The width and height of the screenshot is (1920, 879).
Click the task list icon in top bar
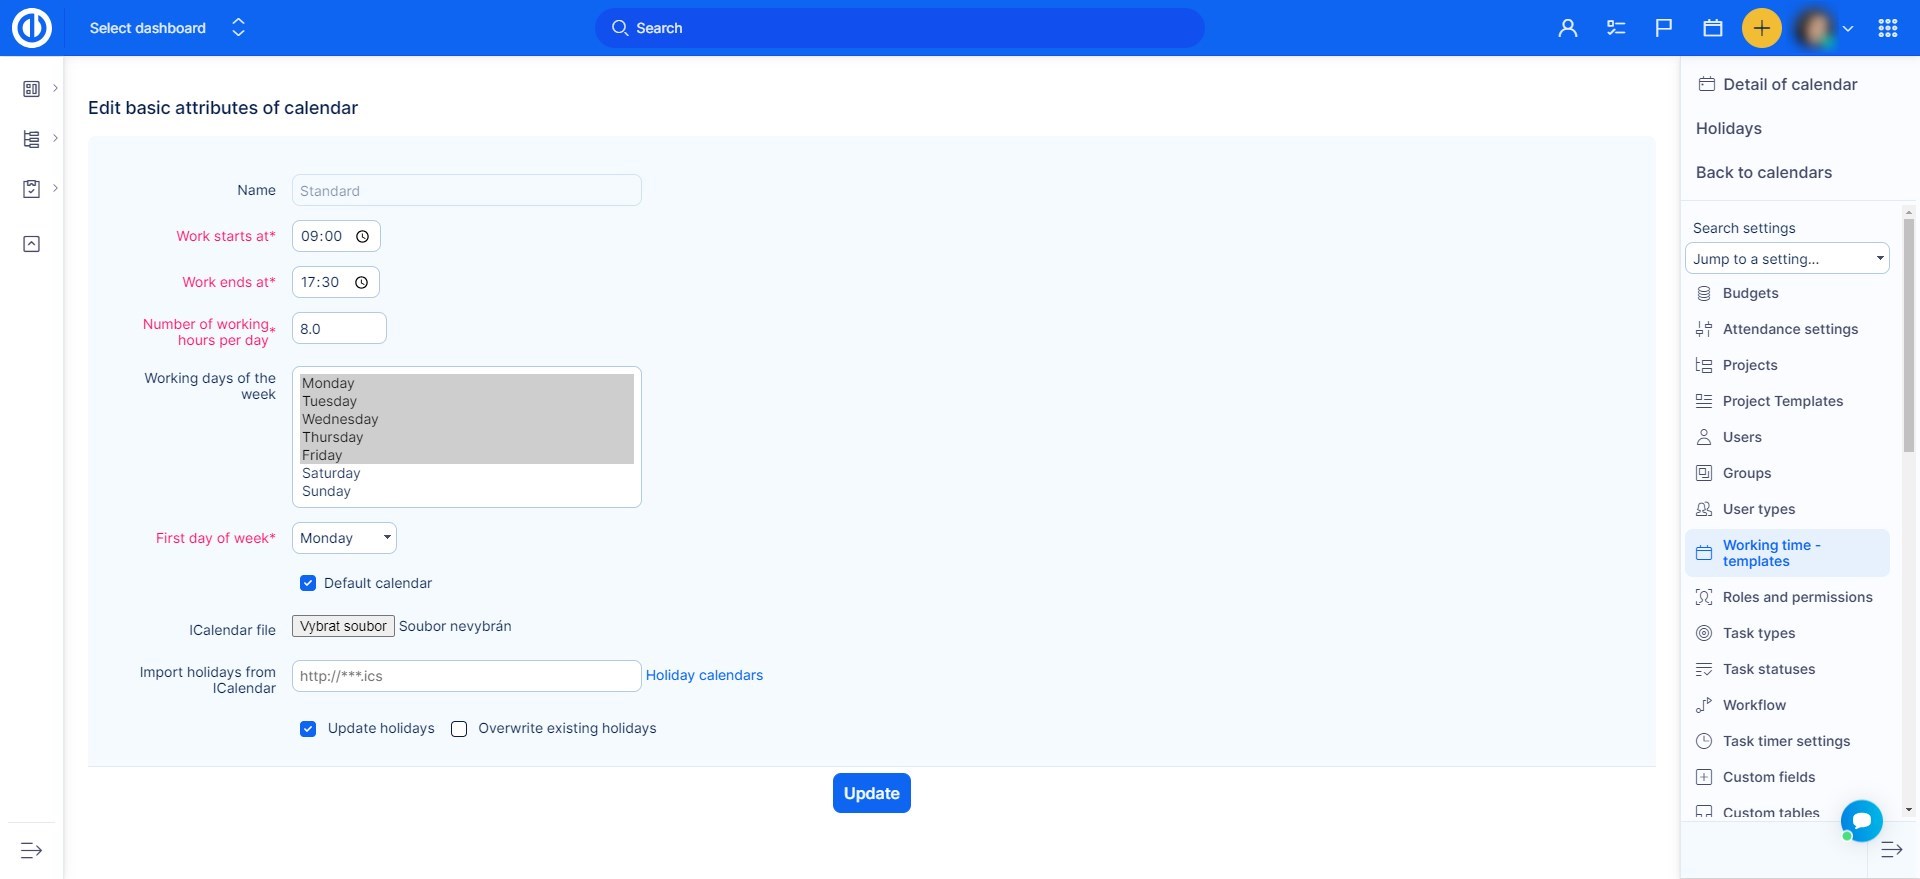(1615, 28)
